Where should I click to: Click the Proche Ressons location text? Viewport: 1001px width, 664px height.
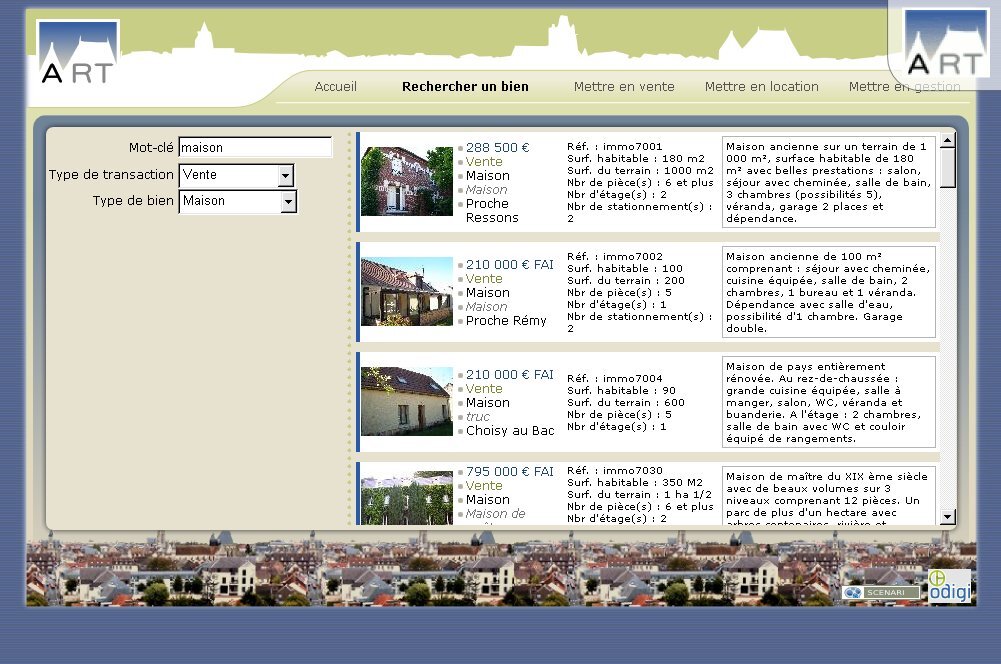click(x=492, y=211)
